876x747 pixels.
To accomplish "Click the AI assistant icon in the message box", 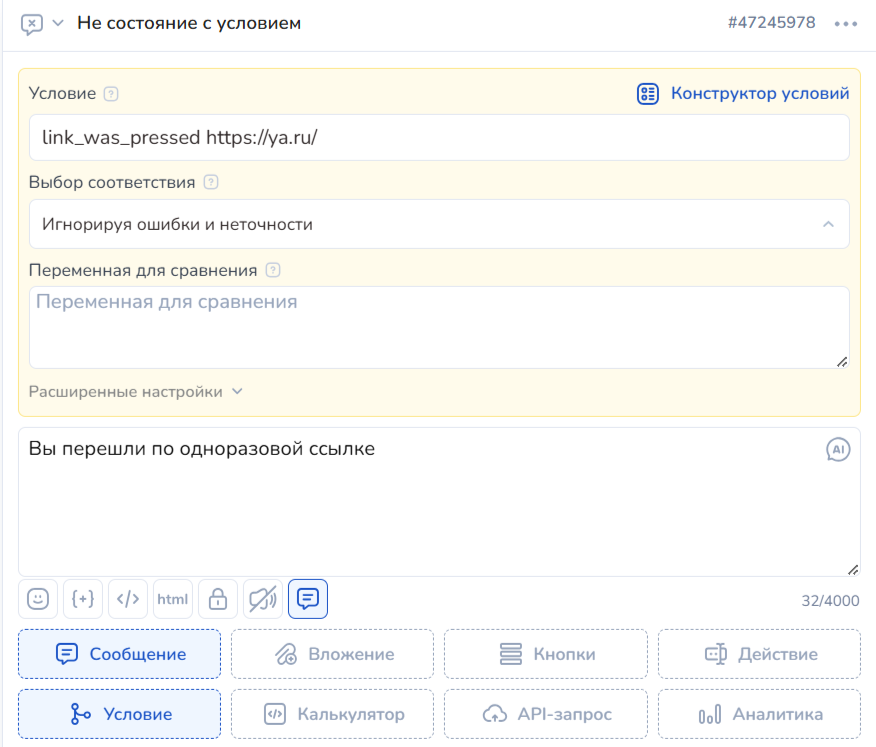I will coord(838,450).
